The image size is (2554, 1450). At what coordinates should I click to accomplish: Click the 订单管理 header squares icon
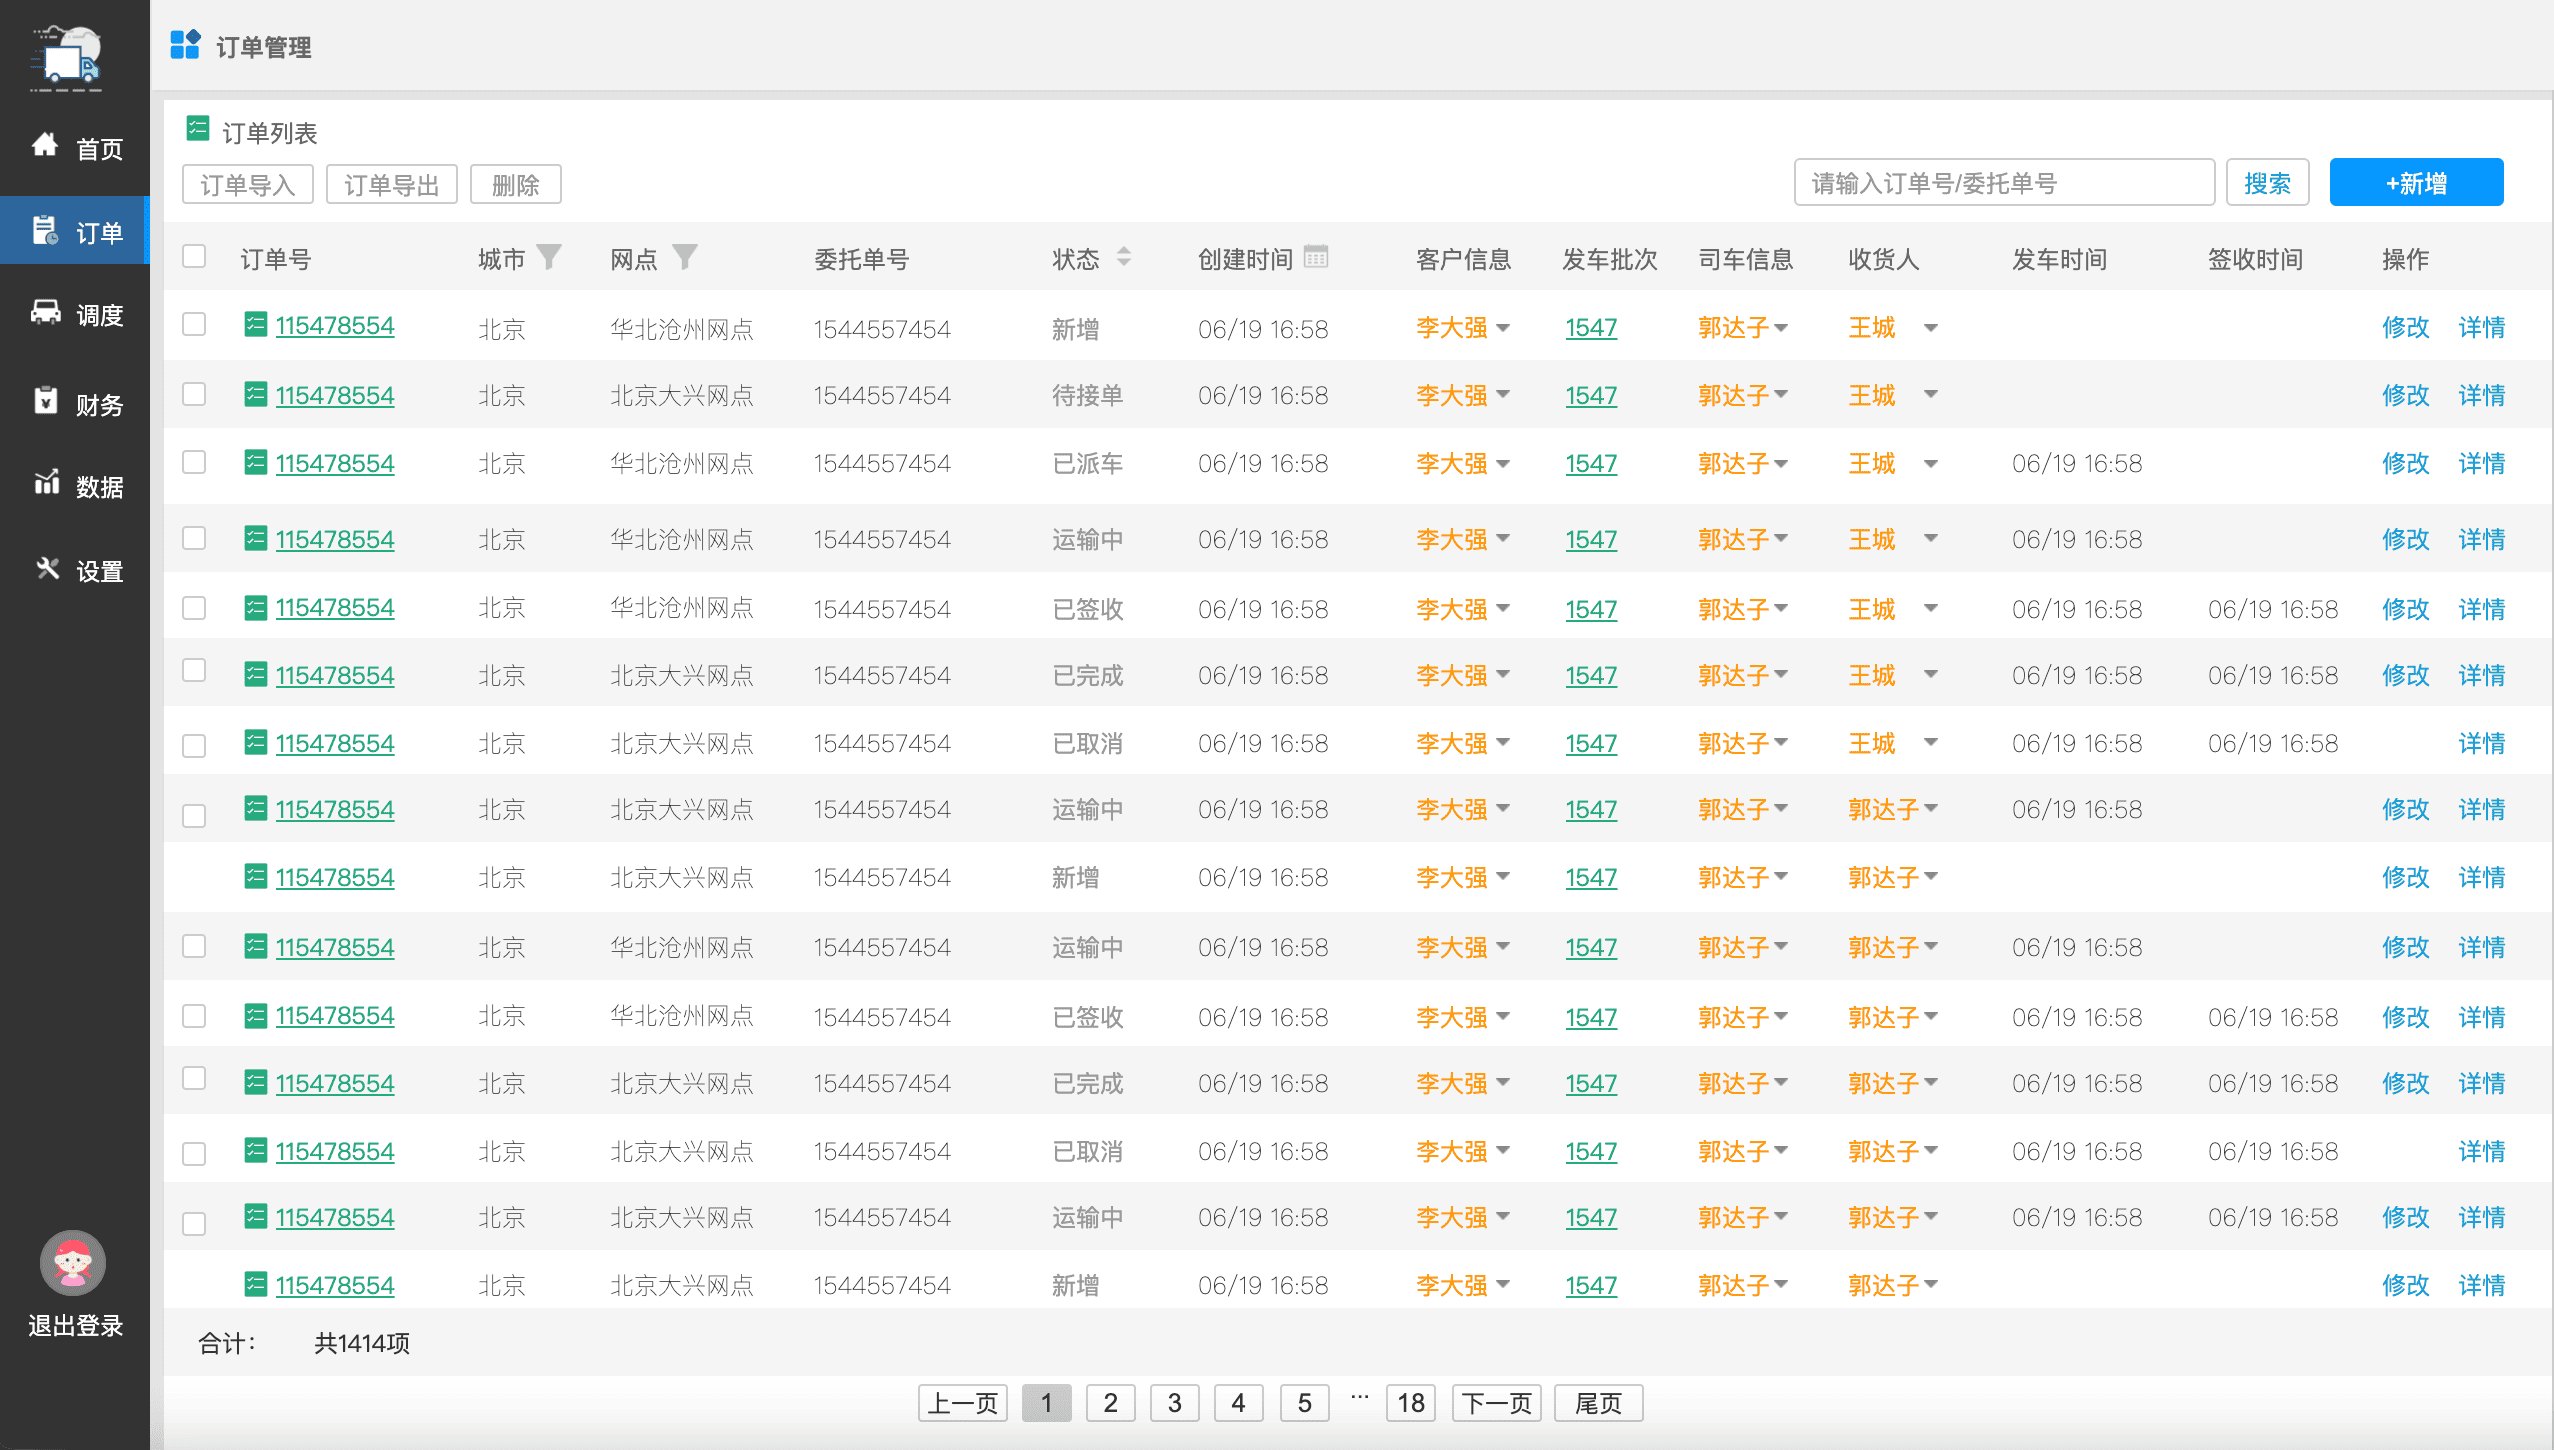185,45
